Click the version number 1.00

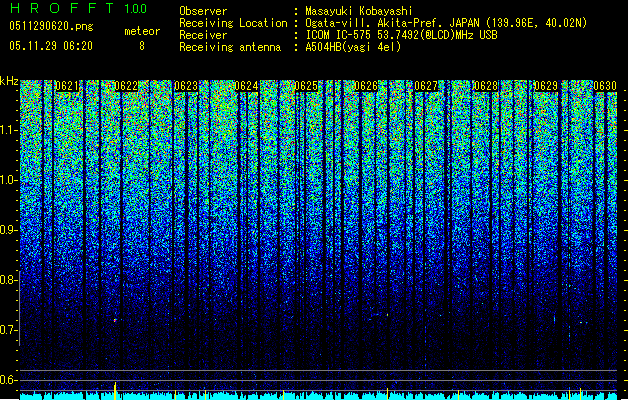[136, 9]
